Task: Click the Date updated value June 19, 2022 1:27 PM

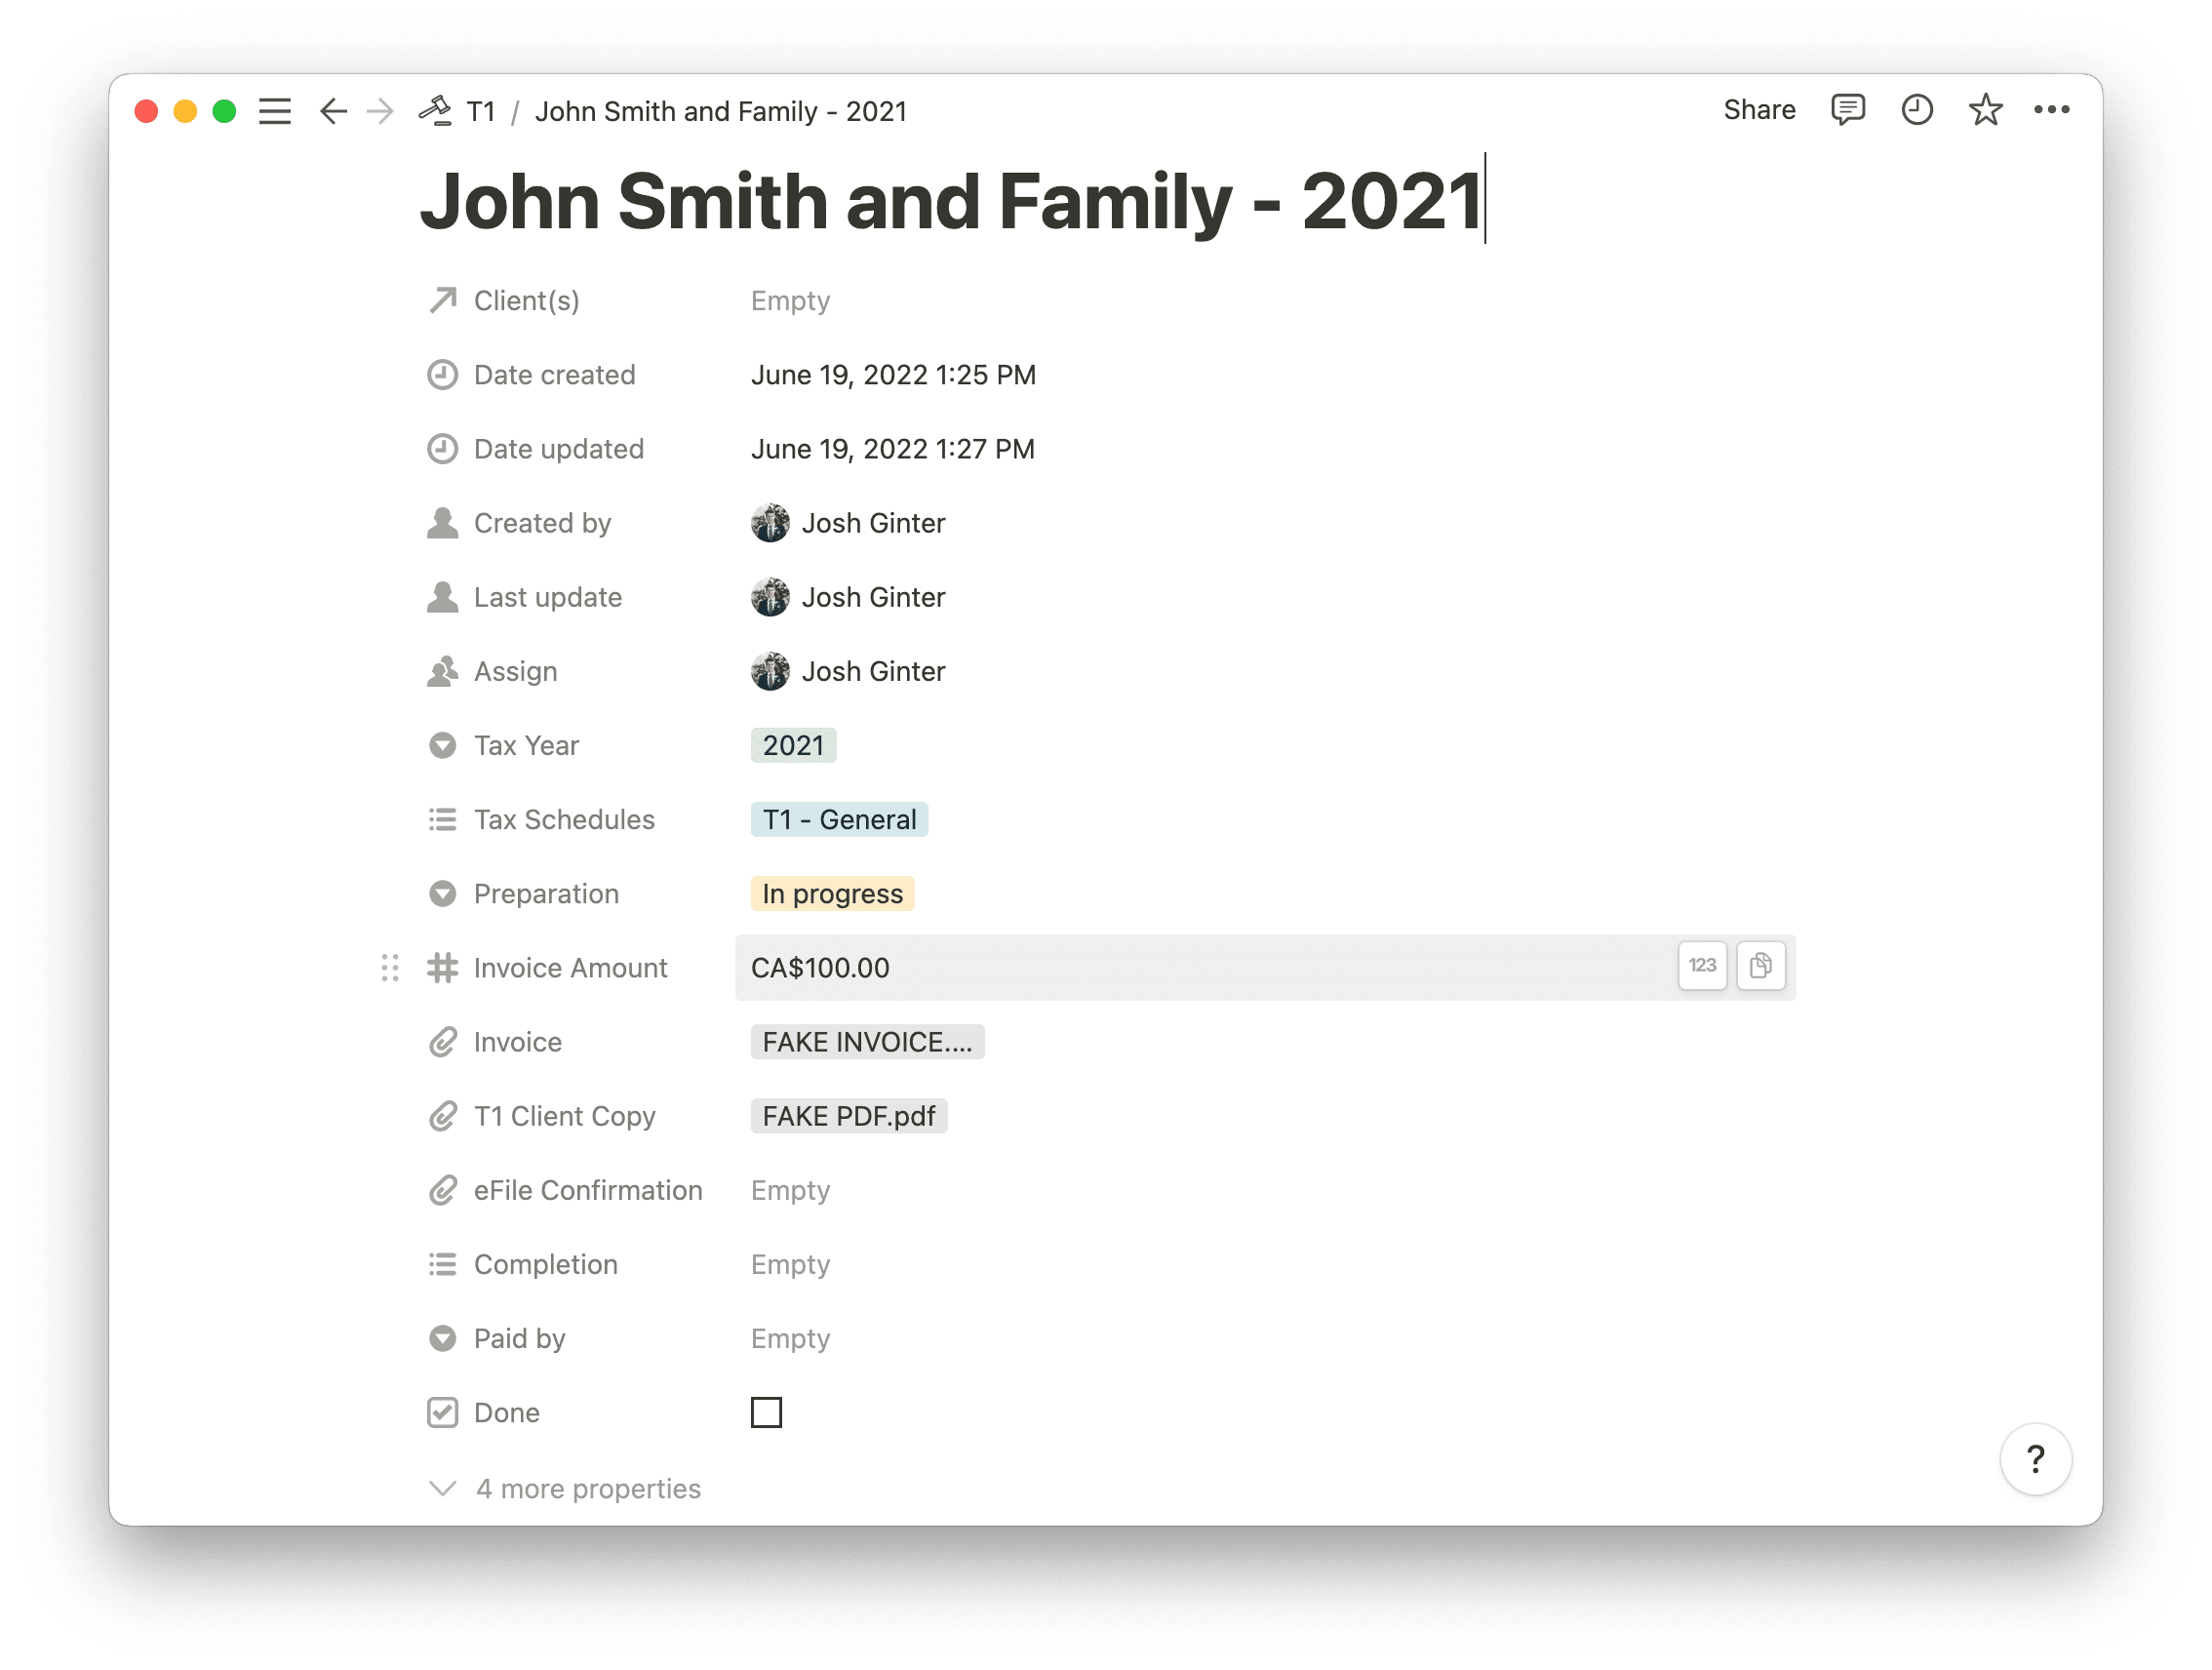Action: click(x=893, y=448)
